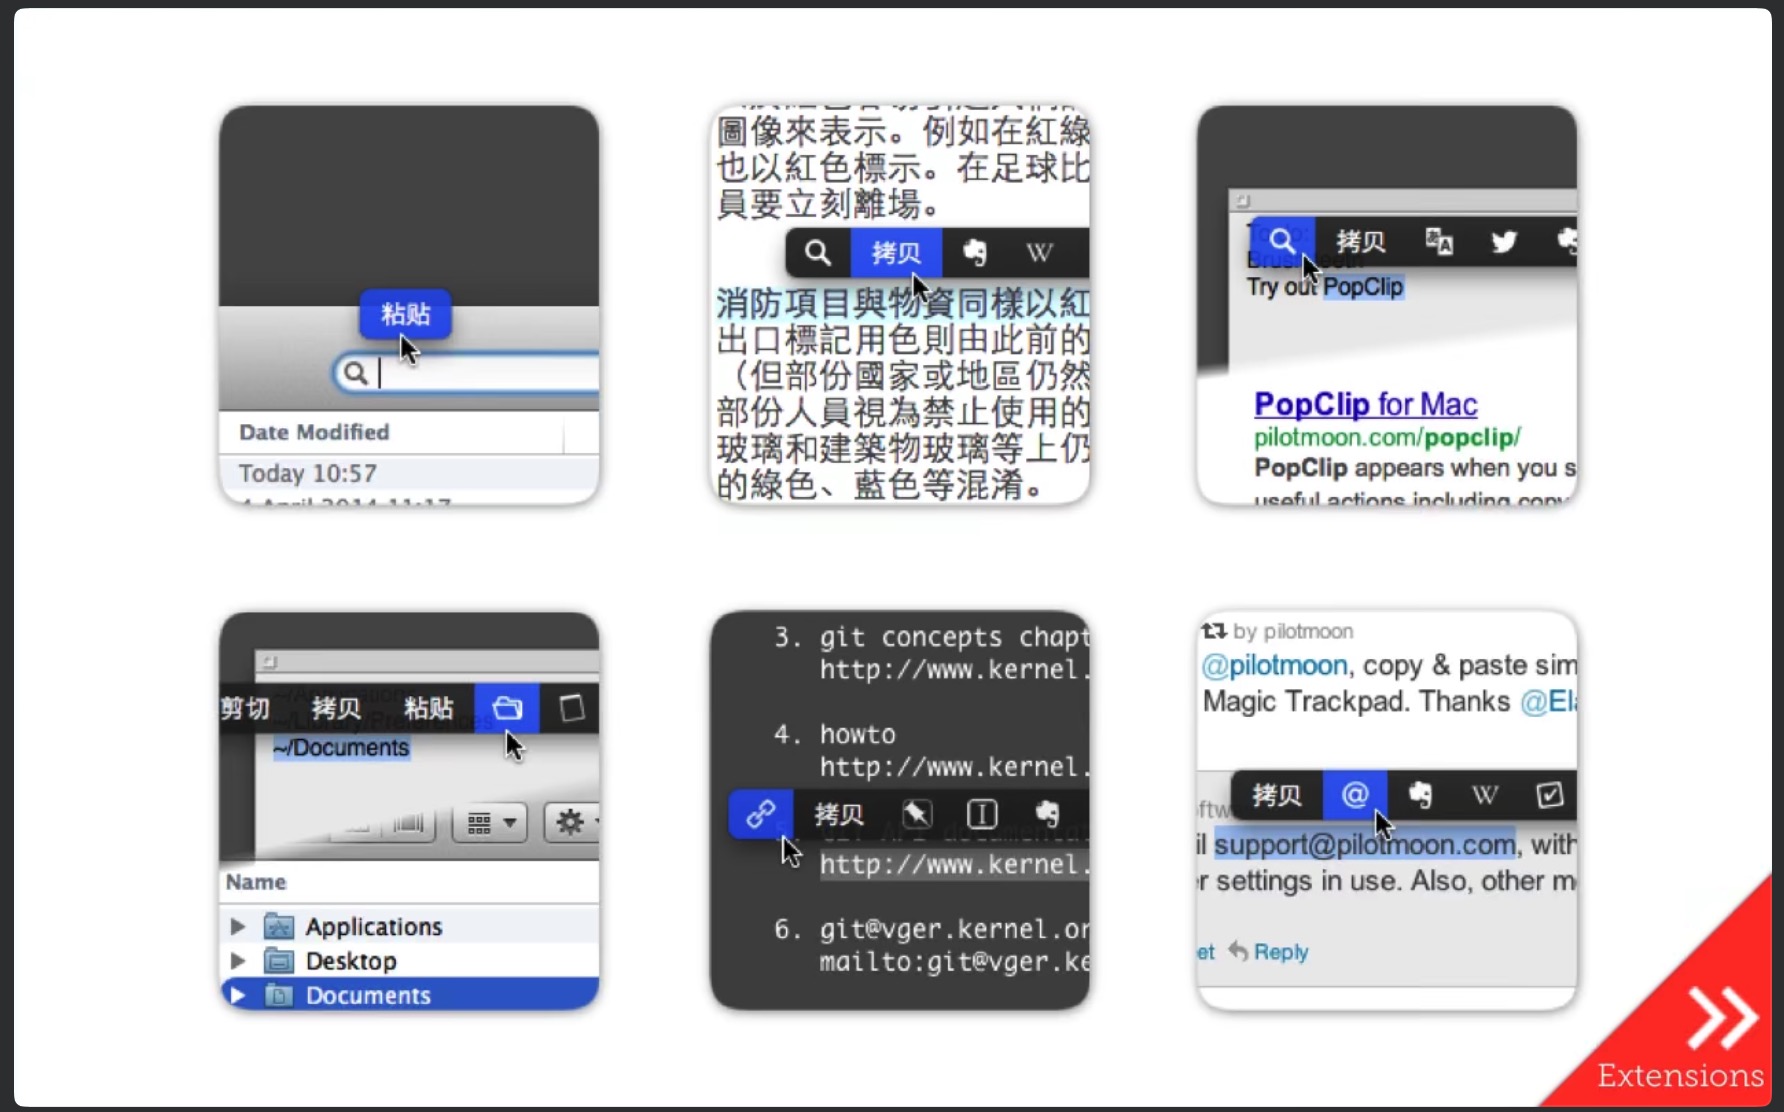
Task: Click 粘贴 paste in the Finder popup bar
Action: pos(428,708)
